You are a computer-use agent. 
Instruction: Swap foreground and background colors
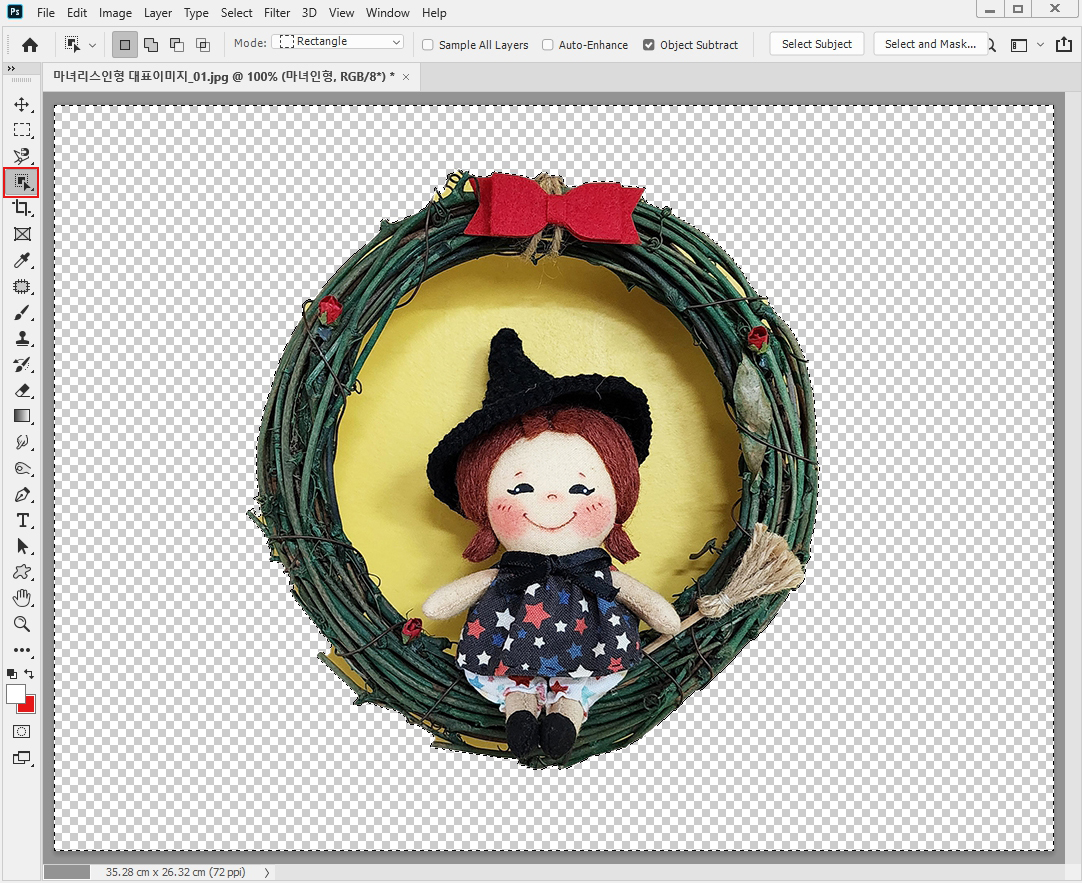(29, 673)
